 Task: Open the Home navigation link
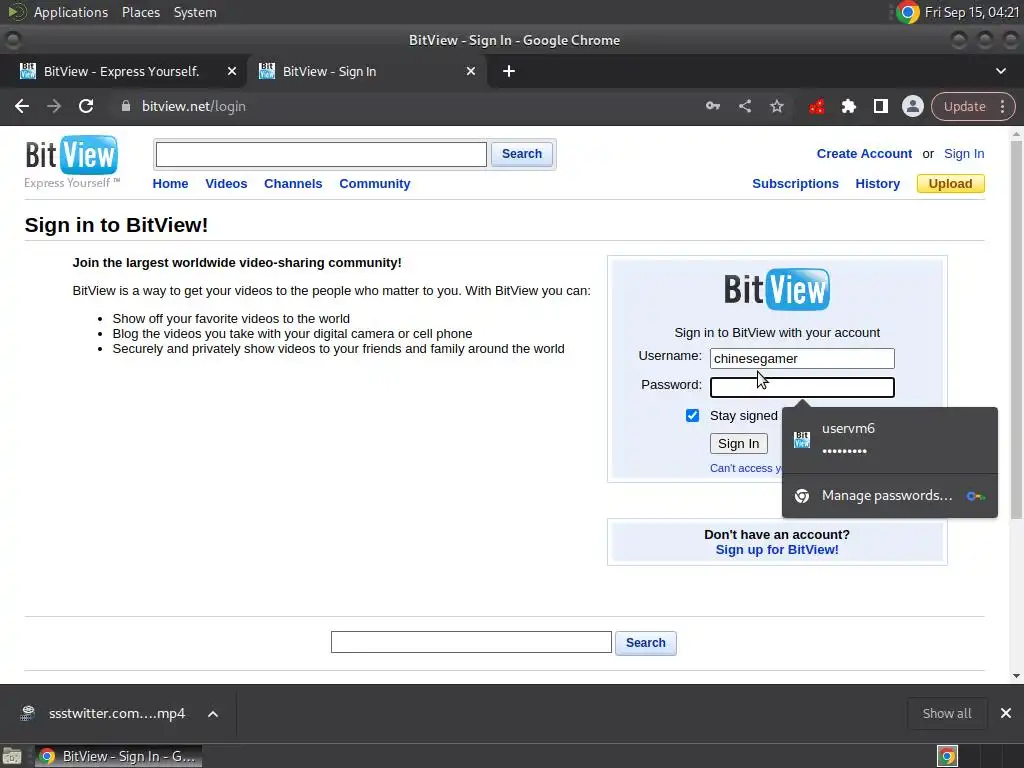(x=170, y=184)
